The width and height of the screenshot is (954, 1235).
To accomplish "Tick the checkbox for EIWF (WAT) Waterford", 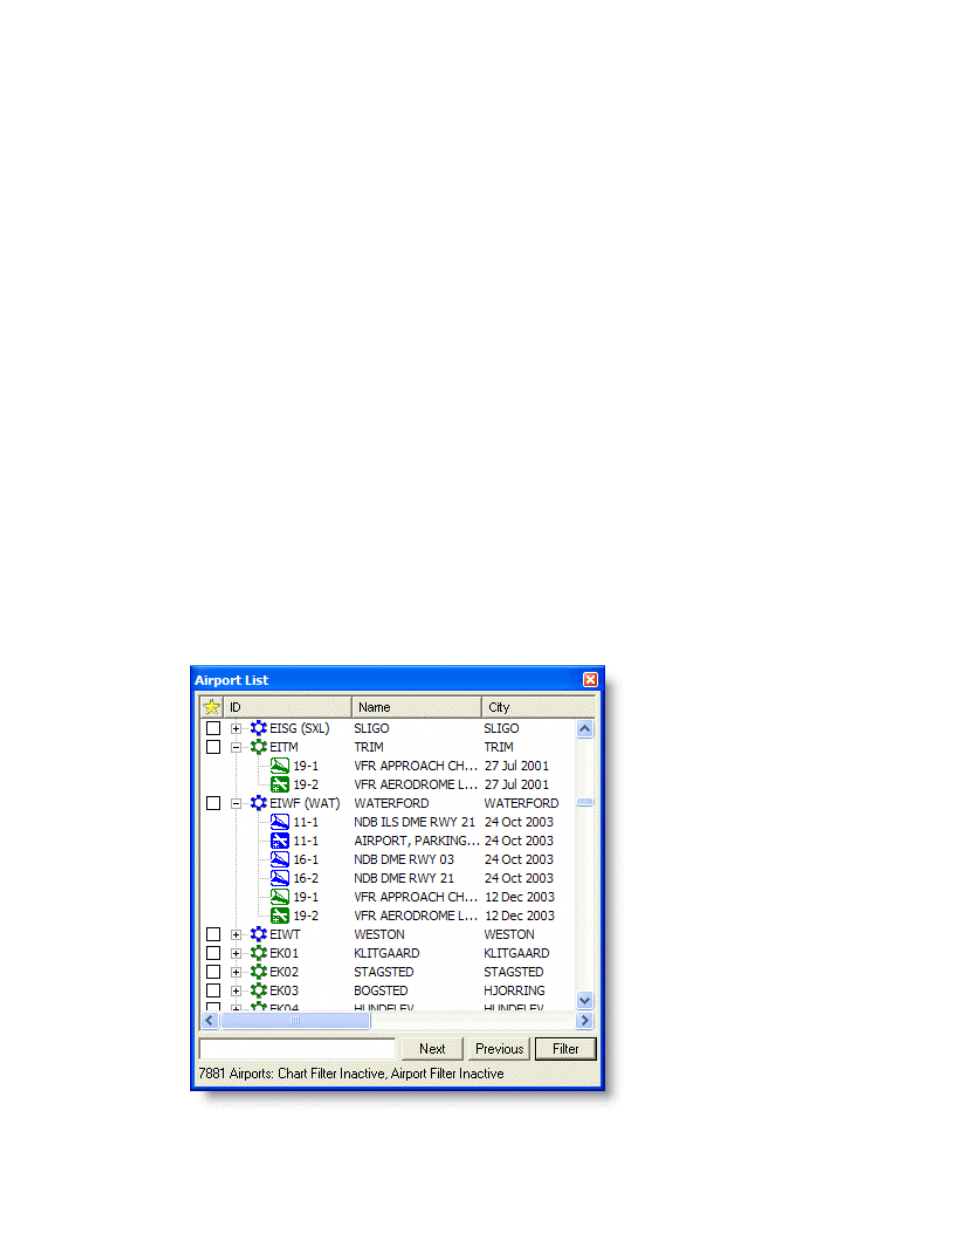I will 213,803.
